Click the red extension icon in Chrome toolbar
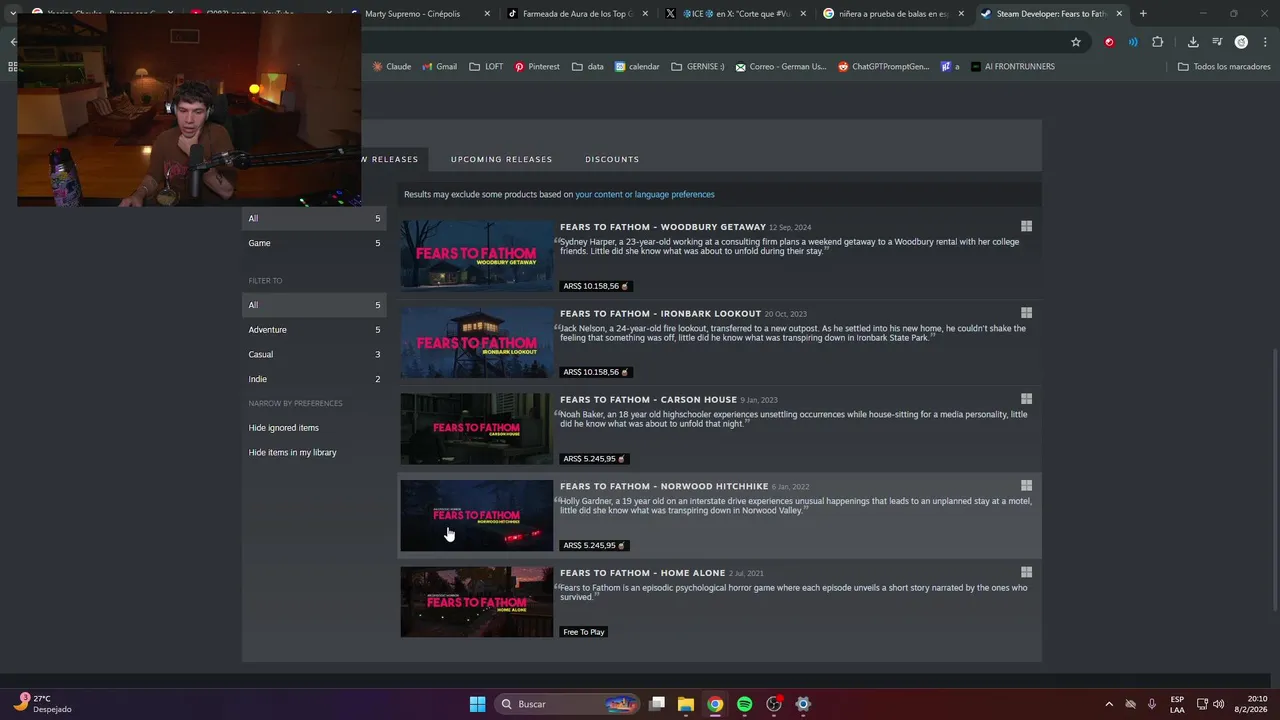The image size is (1280, 720). [x=1109, y=42]
